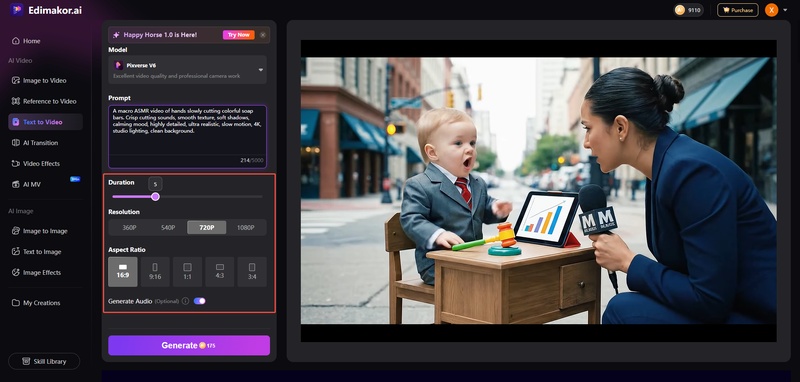Open the Pixverse V6 model dropdown

(187, 70)
